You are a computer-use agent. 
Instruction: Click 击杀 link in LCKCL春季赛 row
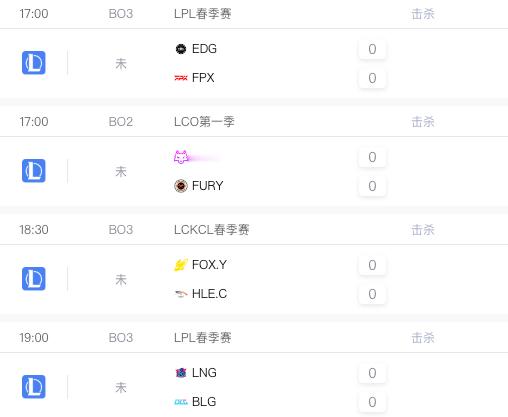(x=423, y=230)
